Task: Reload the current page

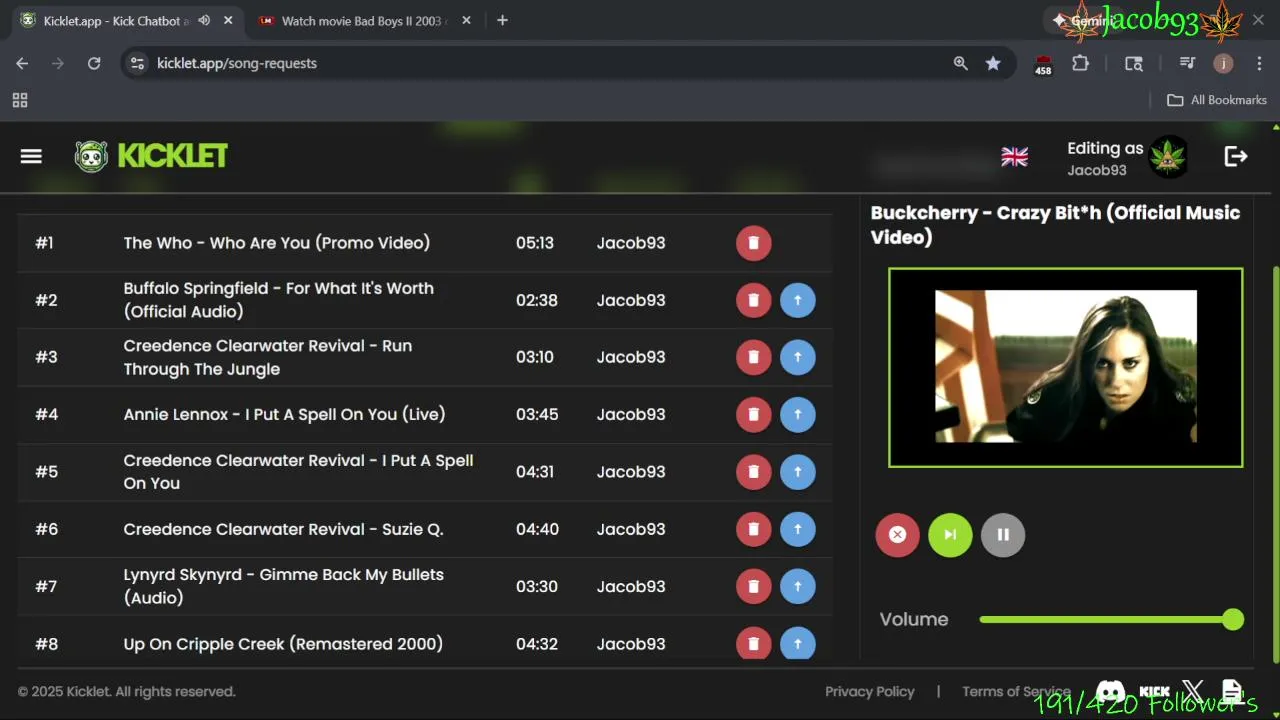Action: pos(94,63)
